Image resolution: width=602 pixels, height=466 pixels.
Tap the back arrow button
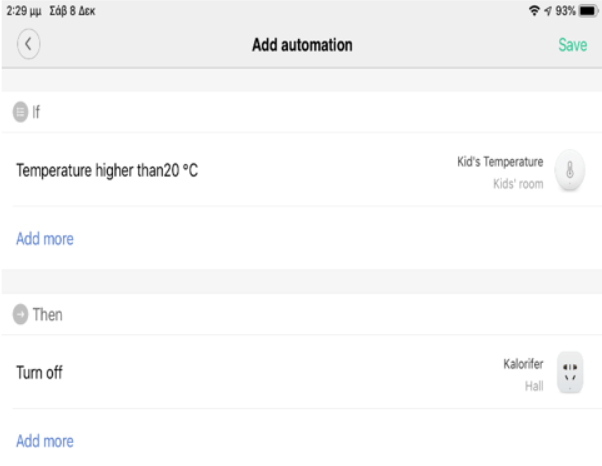pyautogui.click(x=28, y=45)
